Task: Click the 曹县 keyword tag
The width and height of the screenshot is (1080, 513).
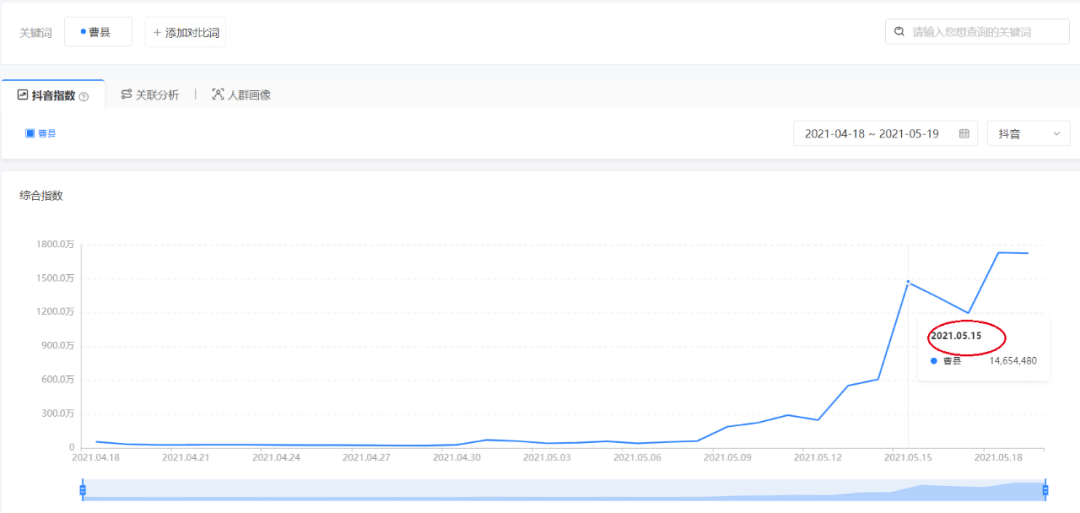Action: (x=97, y=32)
